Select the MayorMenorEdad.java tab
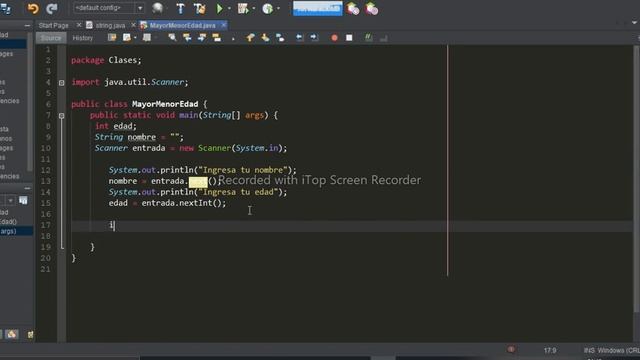Screen dimensions: 640x360 coord(182,25)
